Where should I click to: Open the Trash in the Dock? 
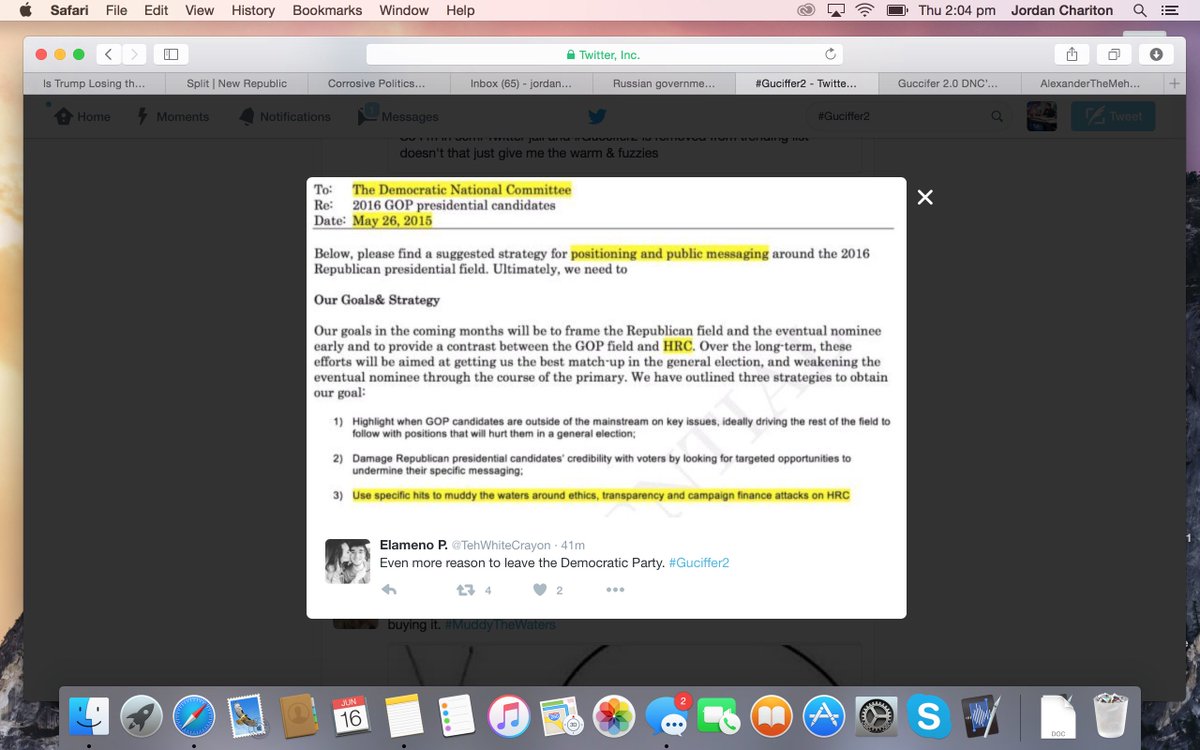click(x=1110, y=716)
